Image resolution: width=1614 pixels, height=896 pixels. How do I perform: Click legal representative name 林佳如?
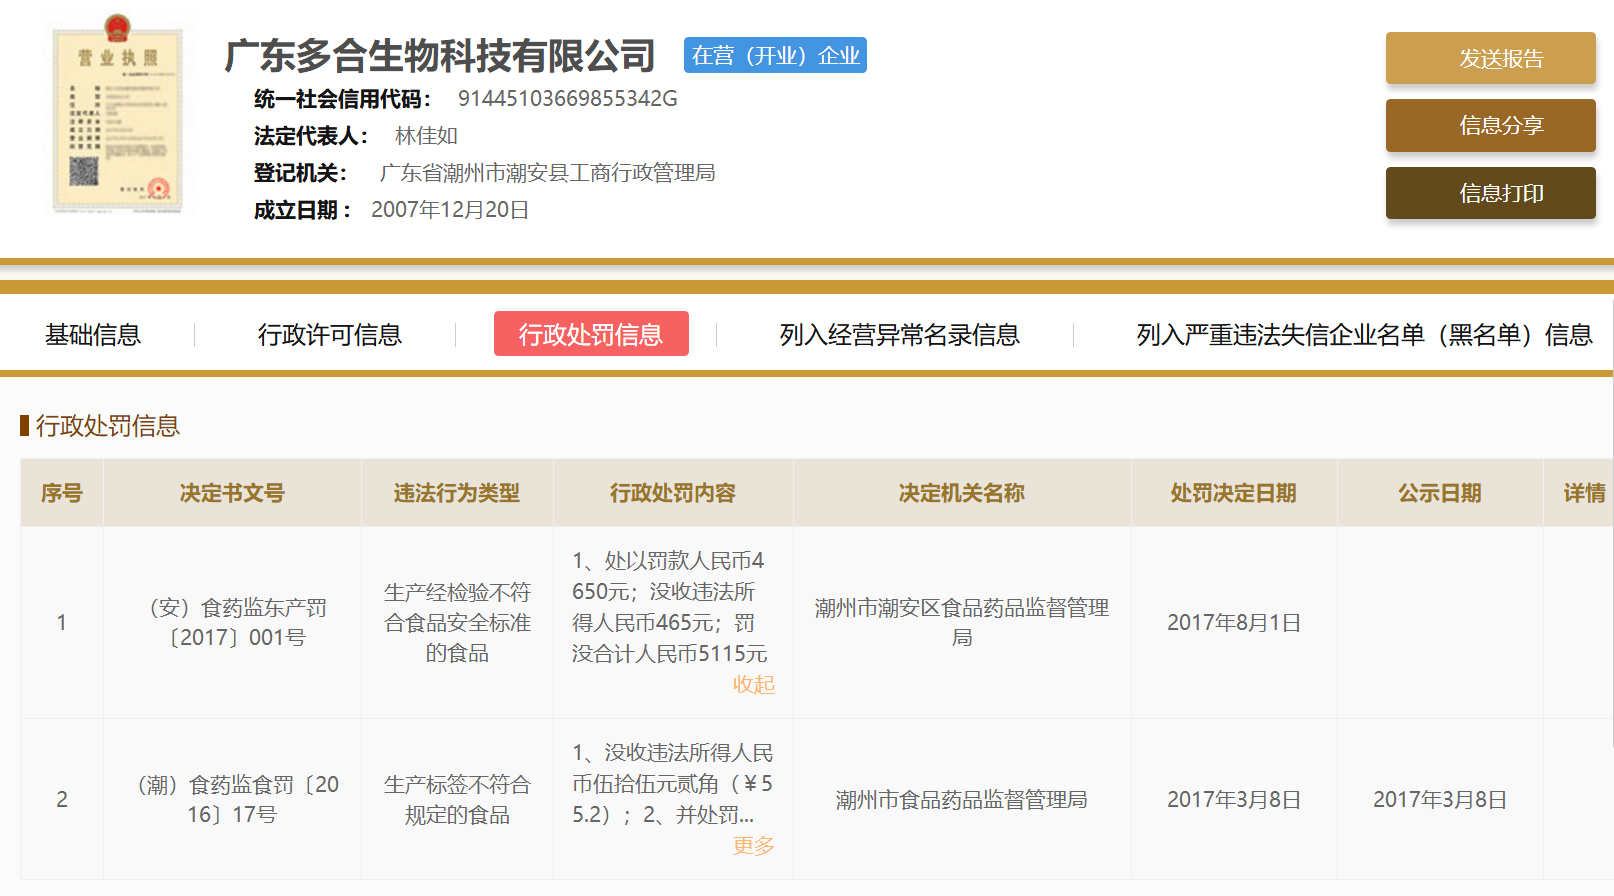coord(426,136)
